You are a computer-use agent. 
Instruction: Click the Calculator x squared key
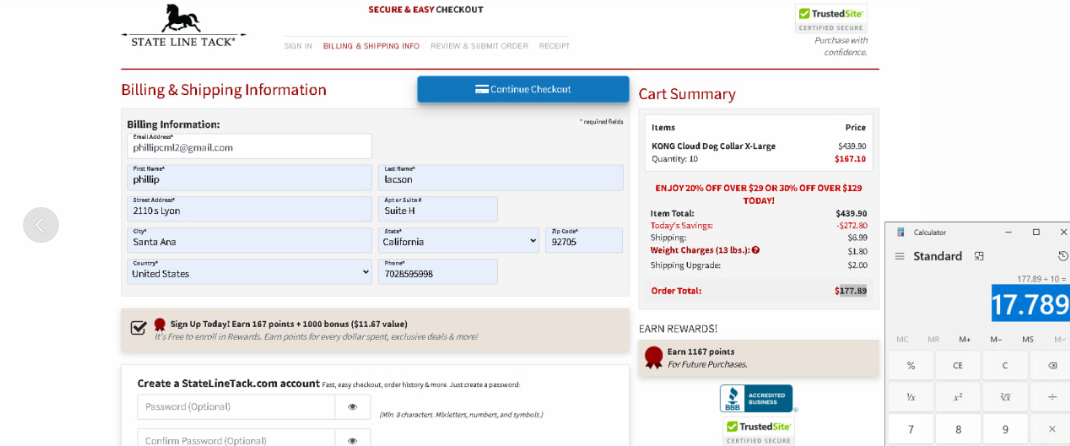958,397
